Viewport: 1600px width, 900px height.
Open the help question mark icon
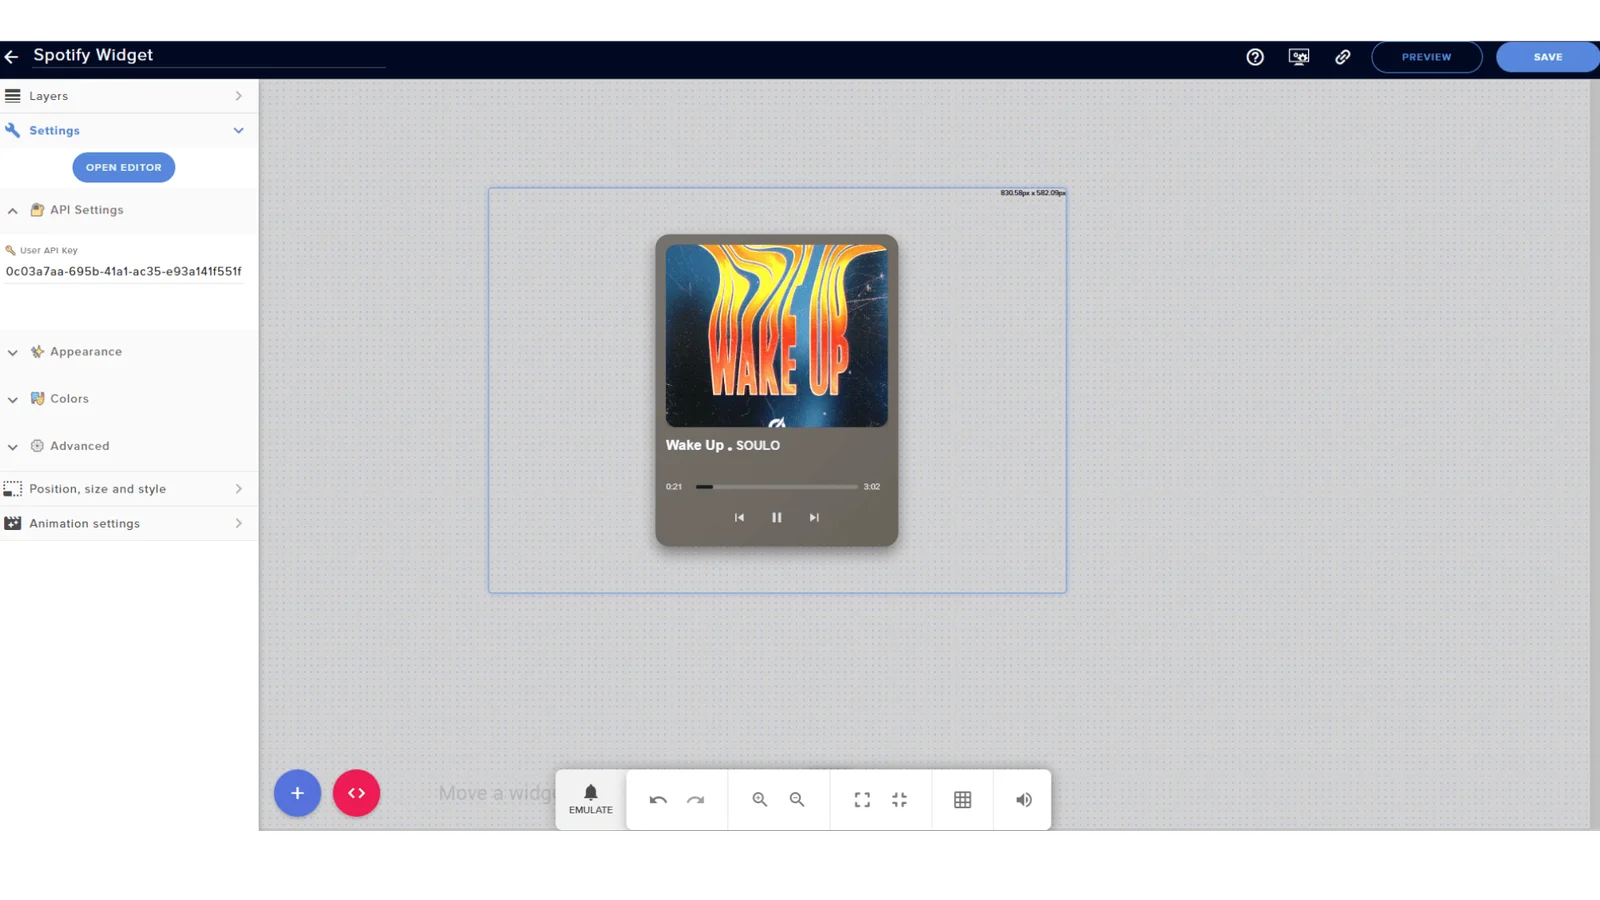(x=1255, y=57)
